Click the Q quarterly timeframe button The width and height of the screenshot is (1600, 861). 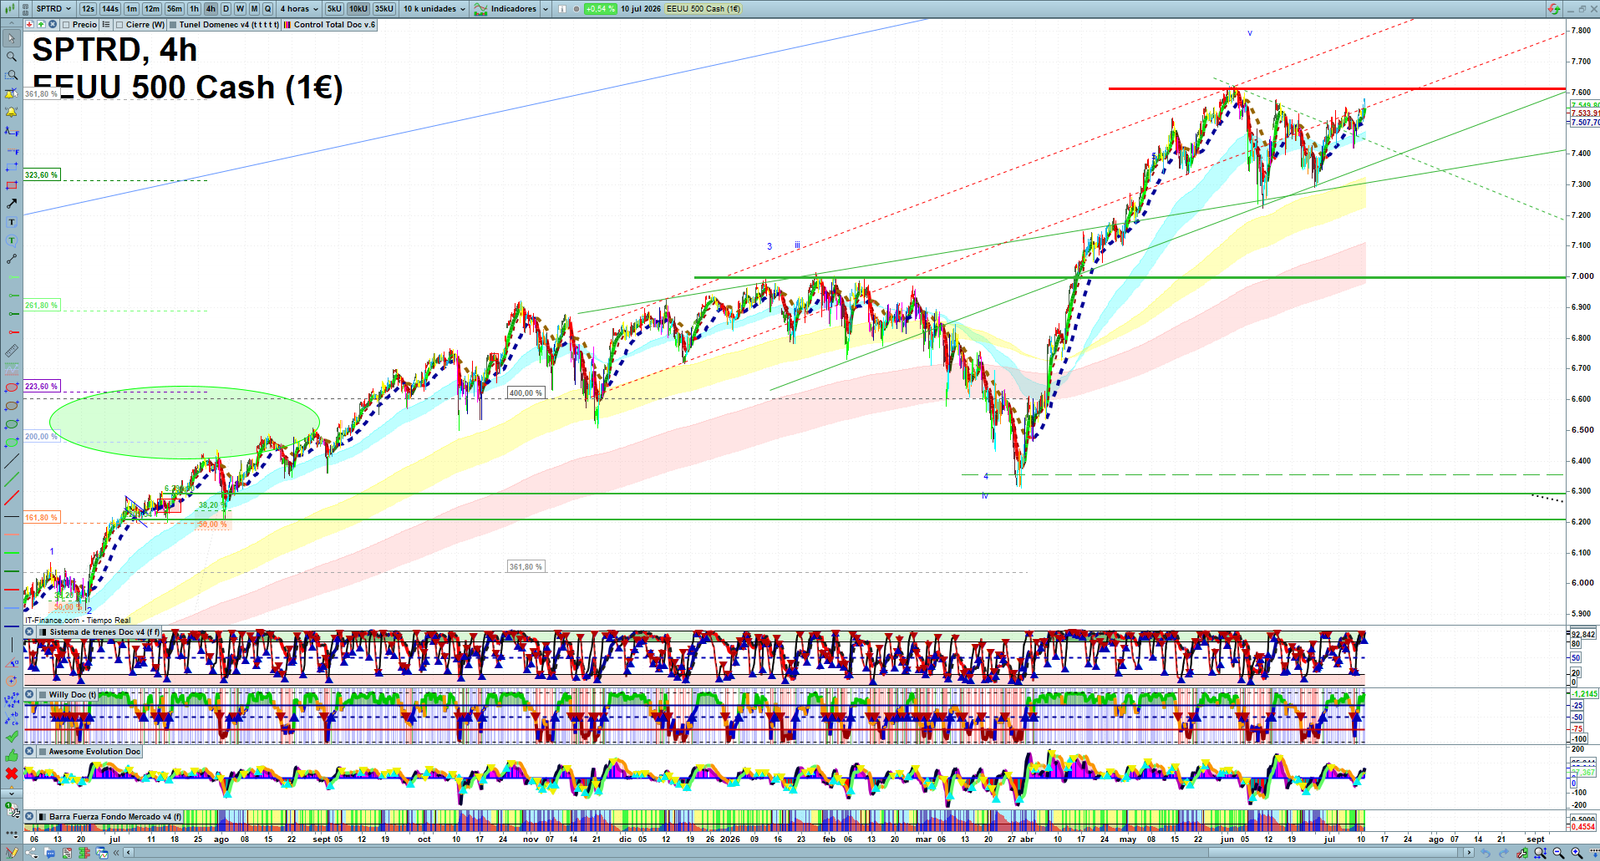click(268, 9)
